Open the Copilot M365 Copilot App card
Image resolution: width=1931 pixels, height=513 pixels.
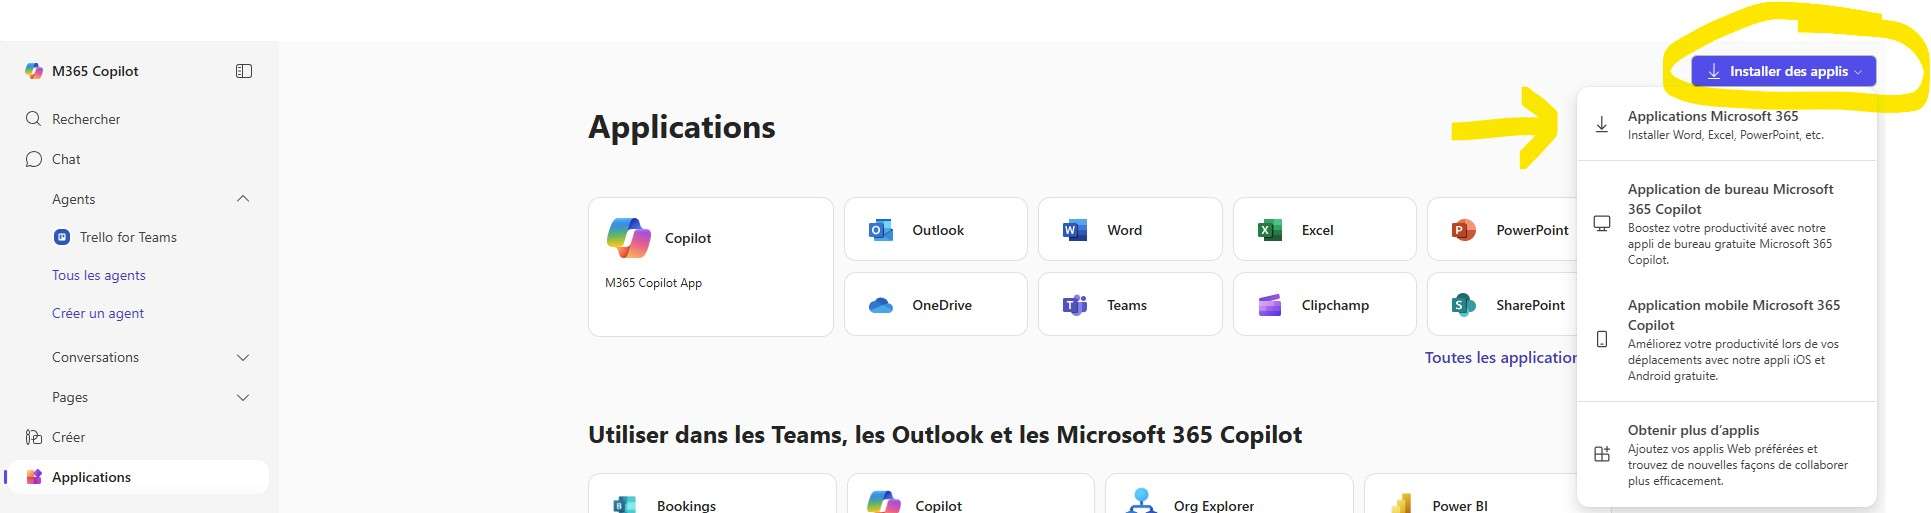pos(710,266)
